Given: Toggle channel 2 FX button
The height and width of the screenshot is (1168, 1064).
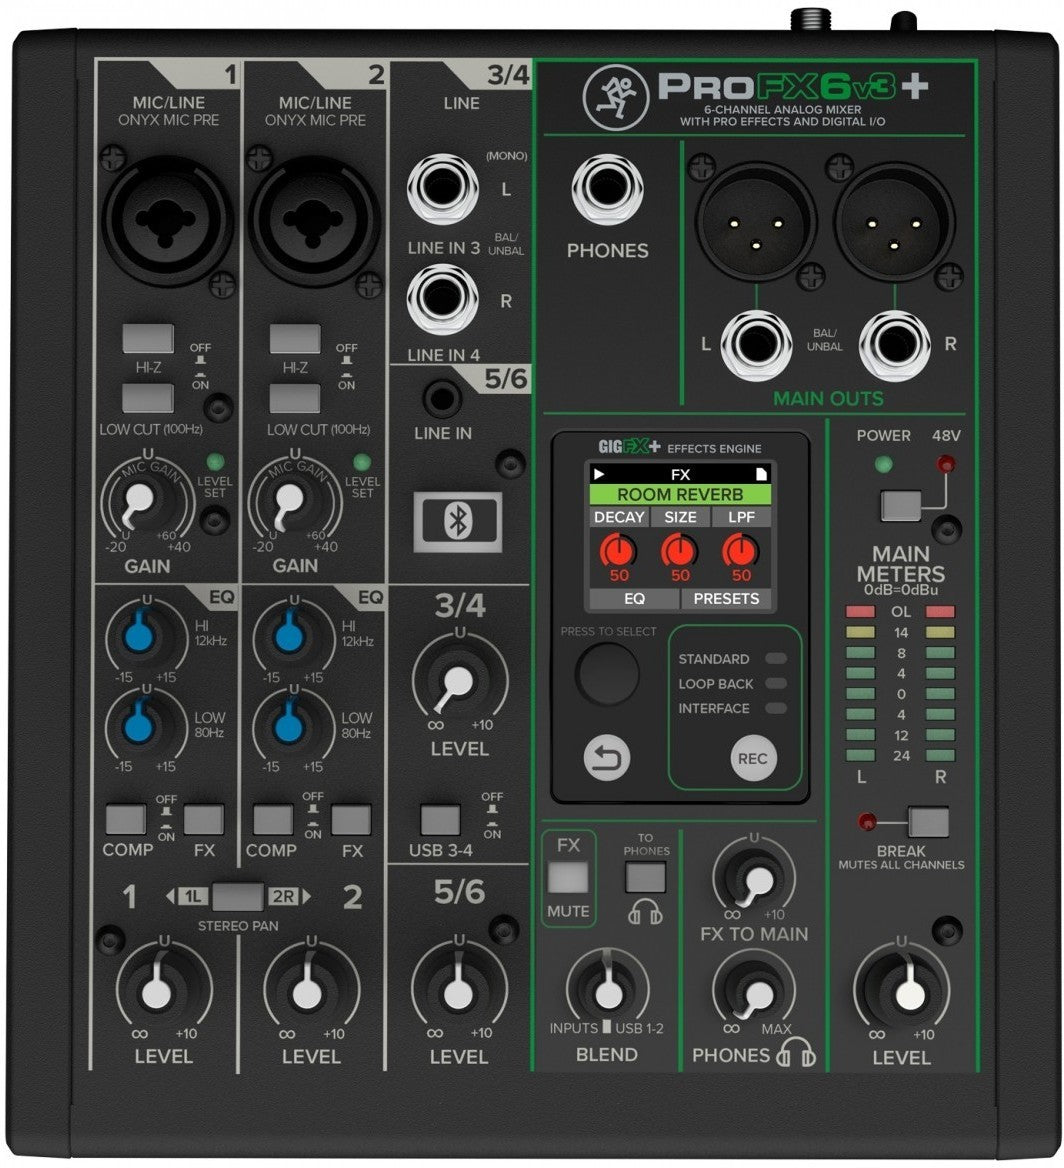Looking at the screenshot, I should tap(351, 819).
